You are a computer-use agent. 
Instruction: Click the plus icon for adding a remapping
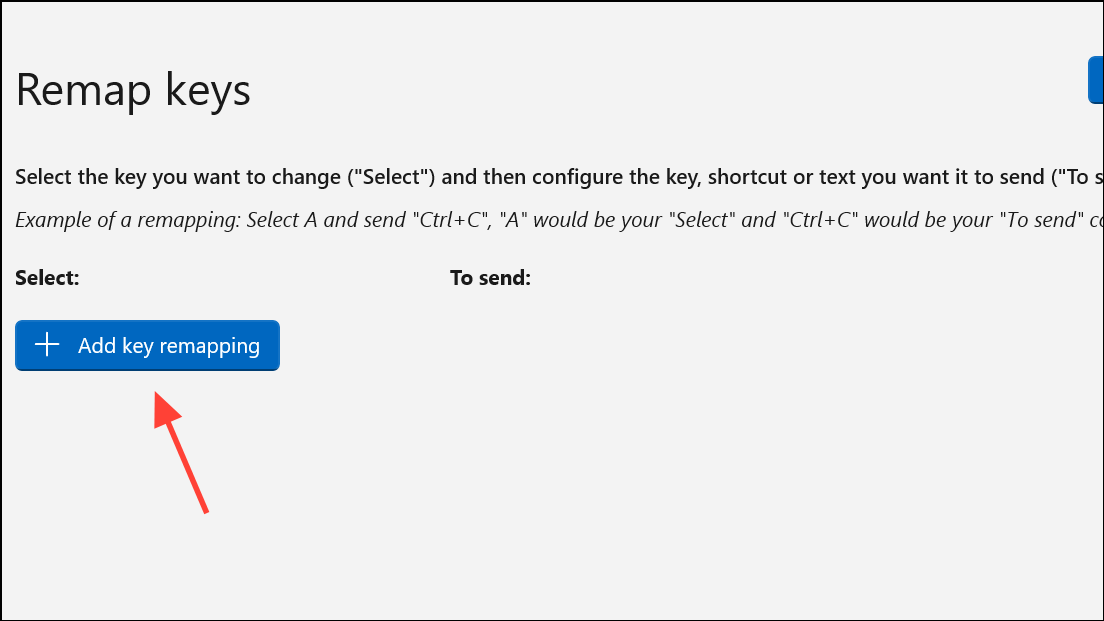[47, 345]
